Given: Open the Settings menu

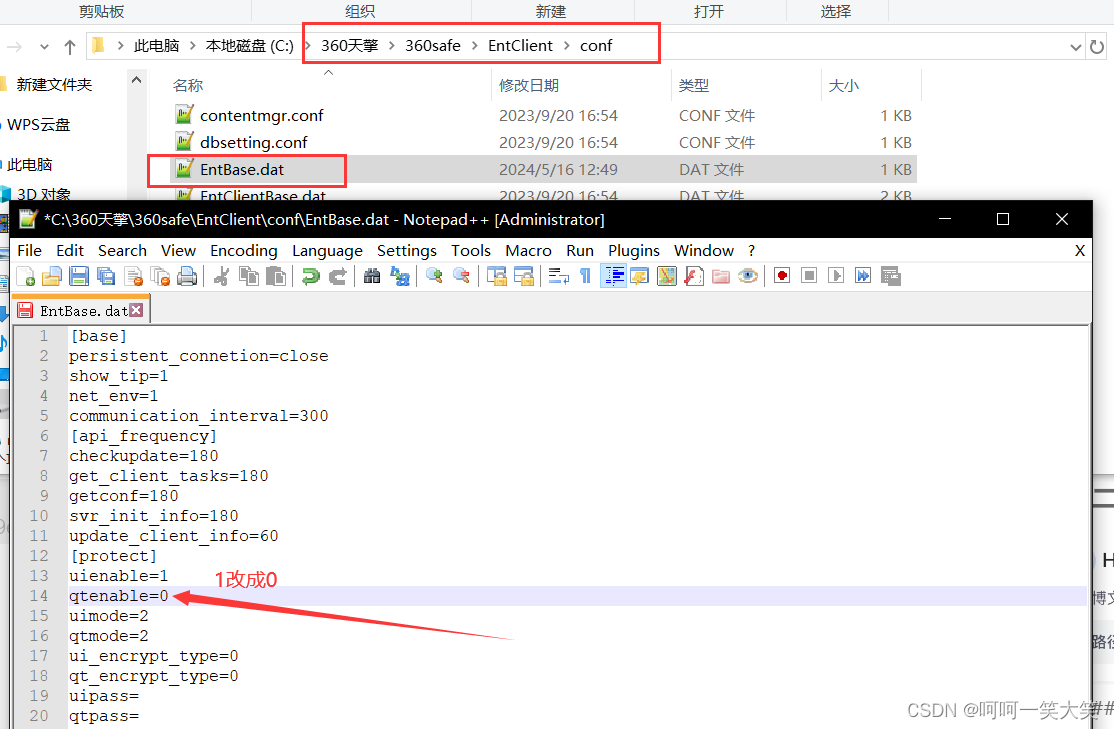Looking at the screenshot, I should point(407,251).
